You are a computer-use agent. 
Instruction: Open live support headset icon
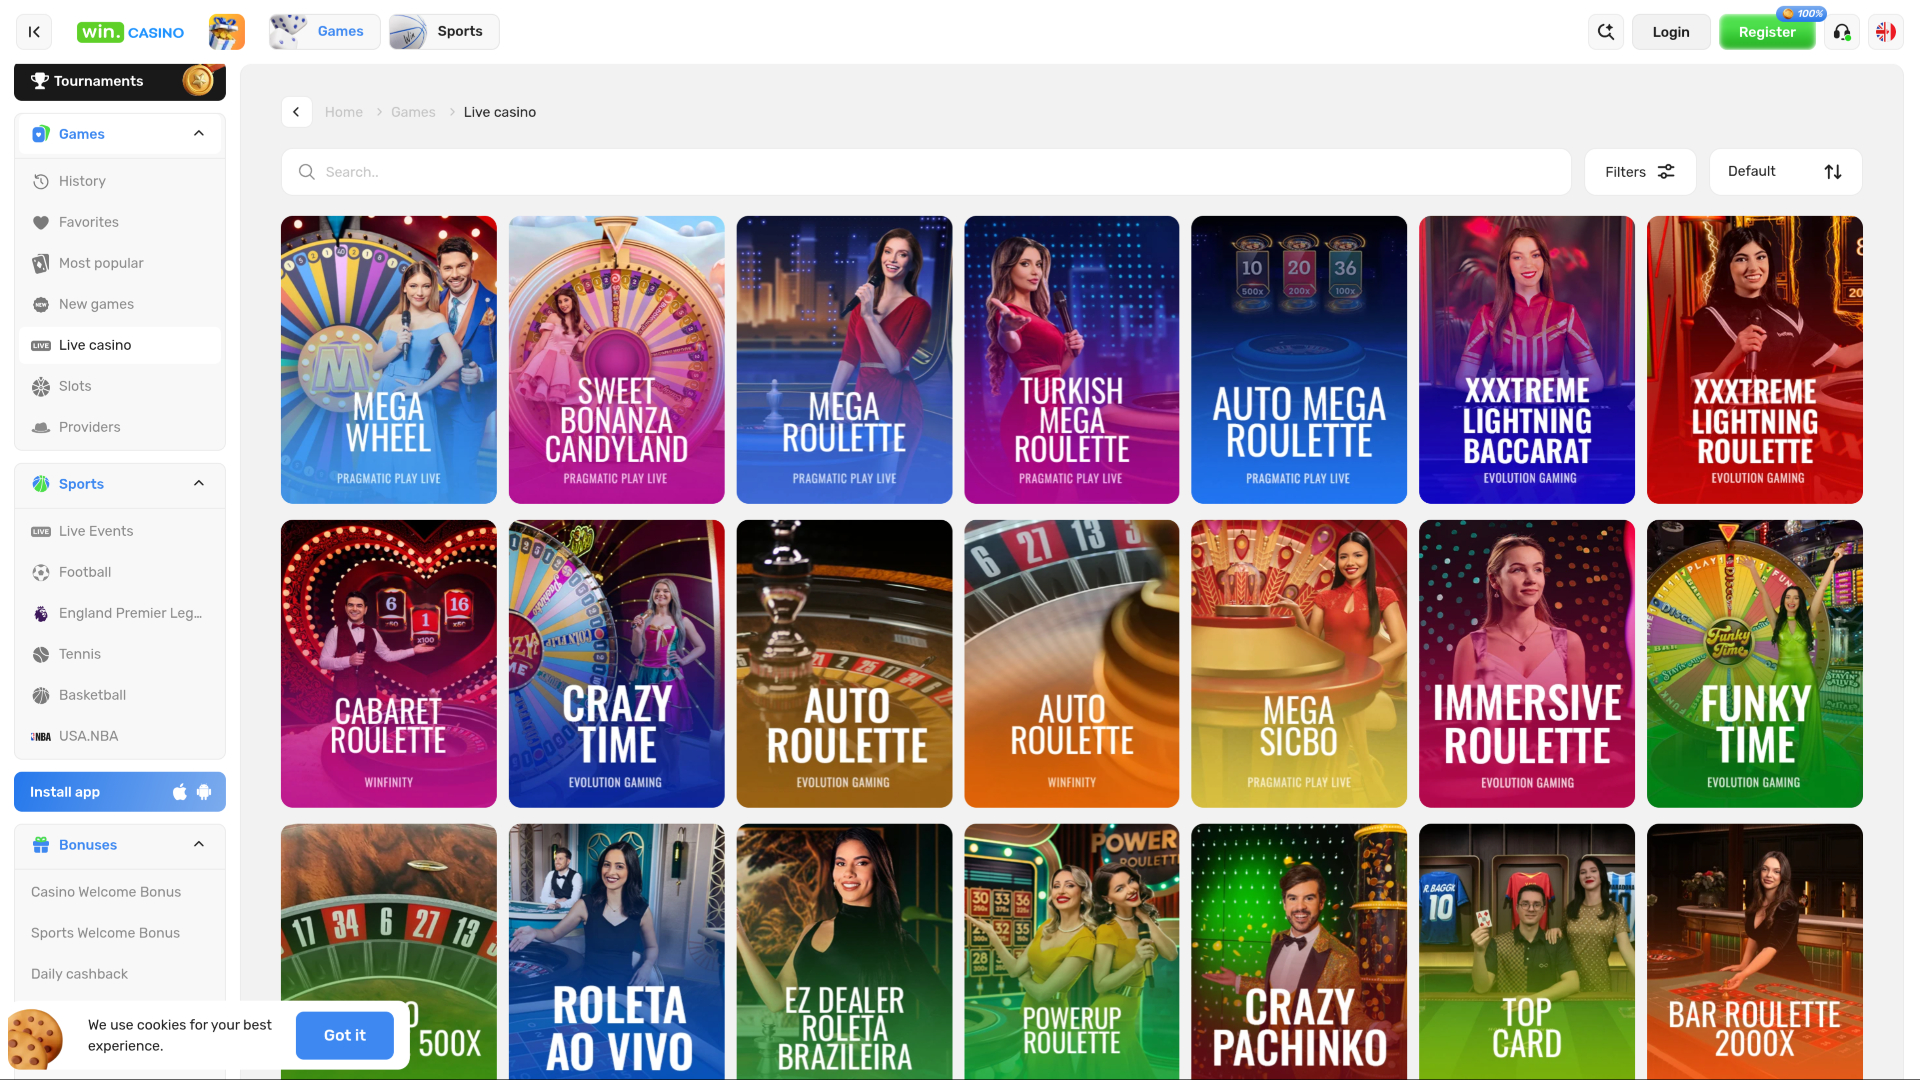click(1842, 32)
